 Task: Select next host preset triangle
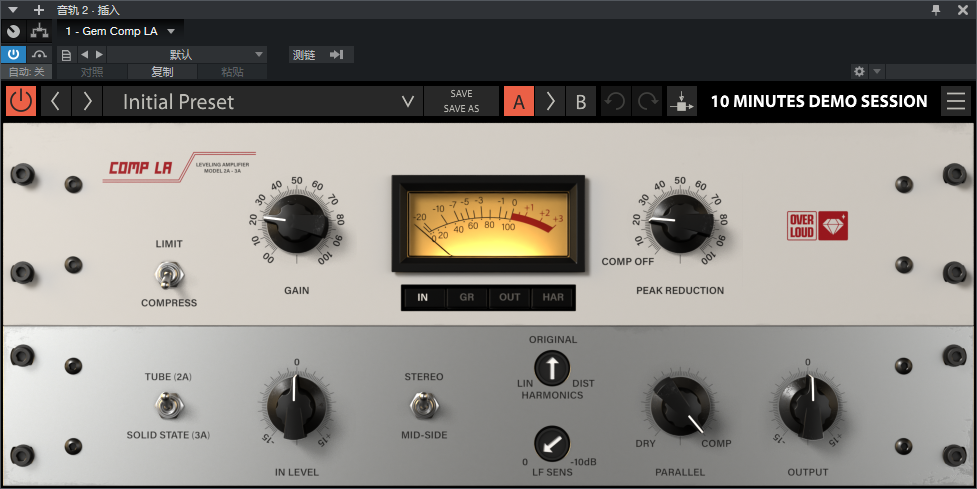coord(99,55)
